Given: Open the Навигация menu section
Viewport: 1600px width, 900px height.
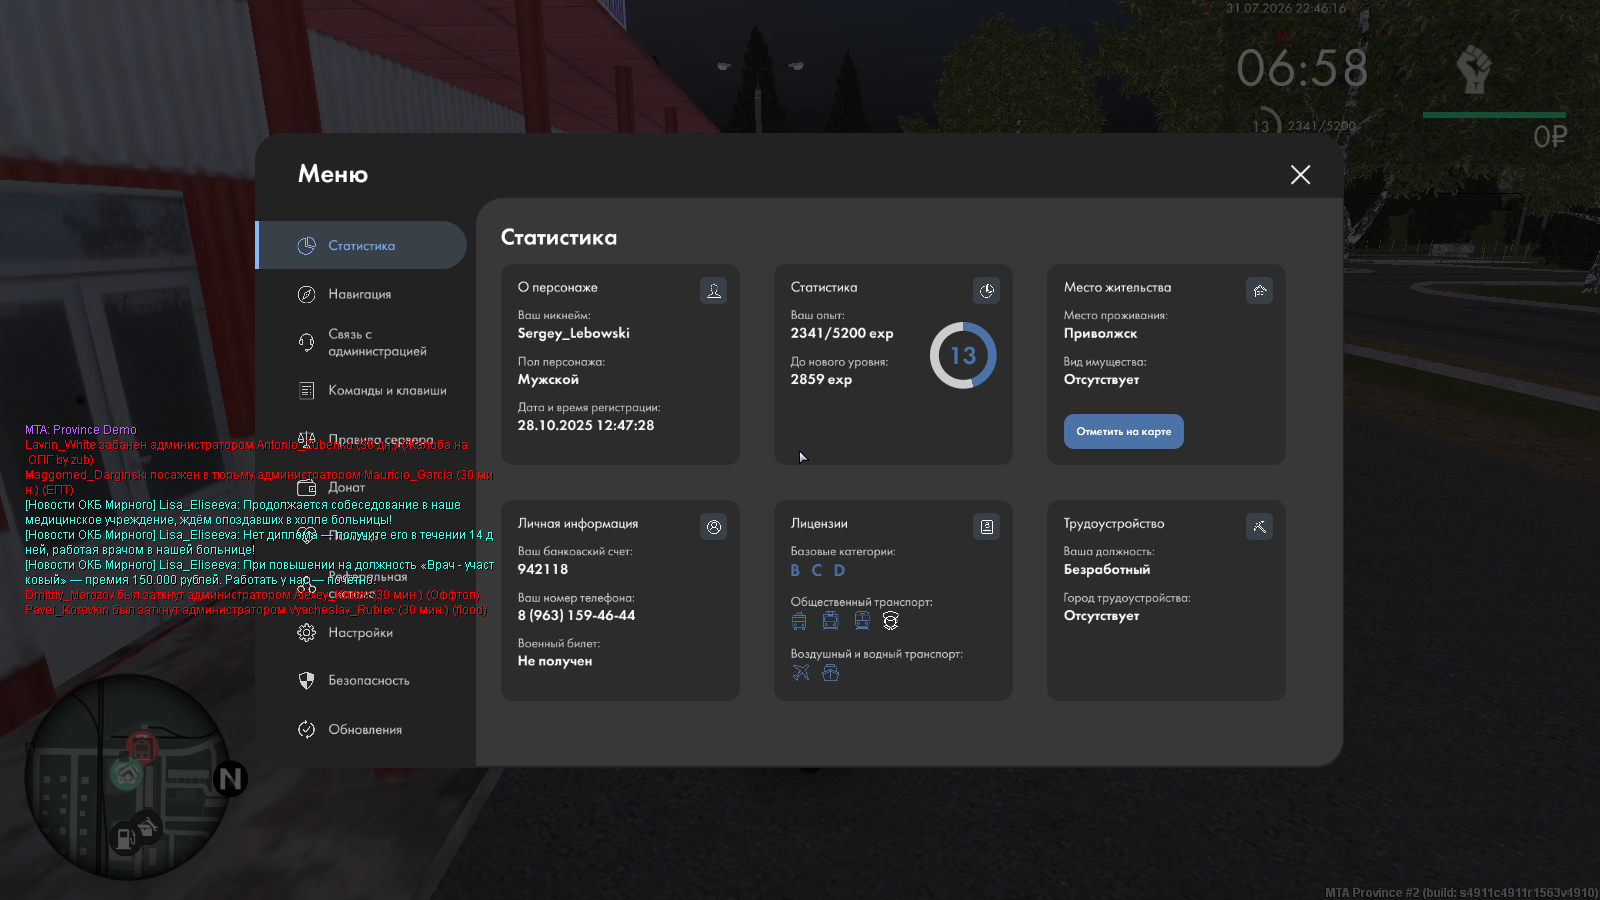Looking at the screenshot, I should (x=361, y=294).
